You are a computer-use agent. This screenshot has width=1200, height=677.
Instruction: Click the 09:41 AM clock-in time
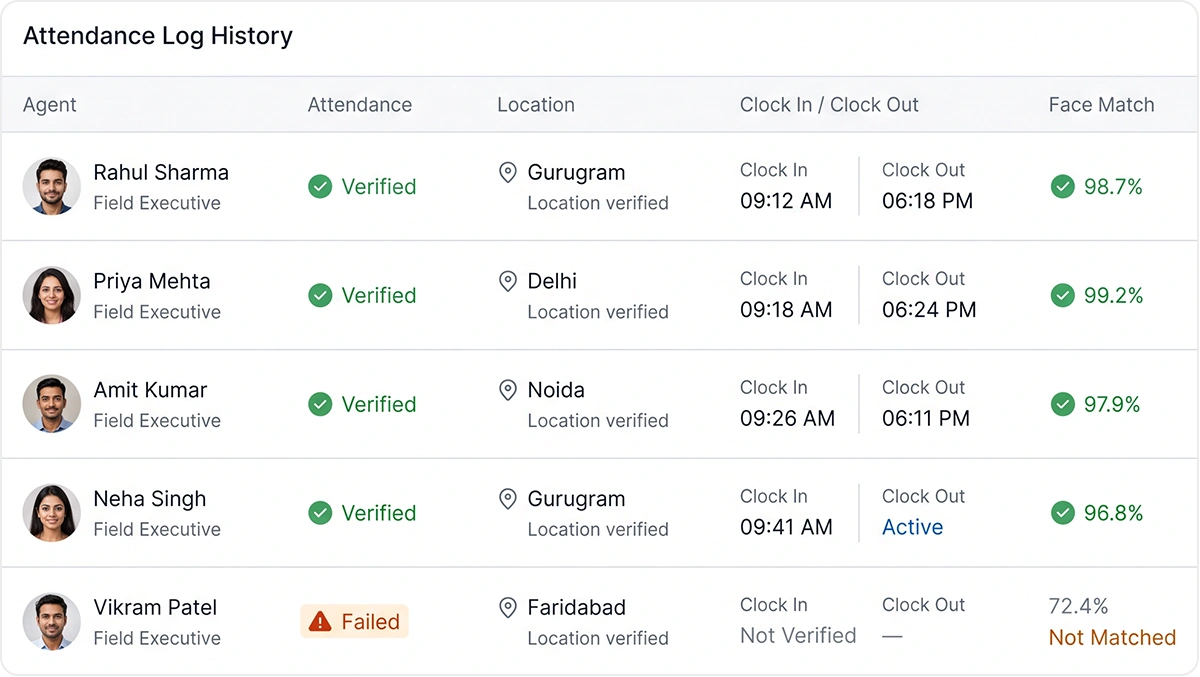point(786,527)
